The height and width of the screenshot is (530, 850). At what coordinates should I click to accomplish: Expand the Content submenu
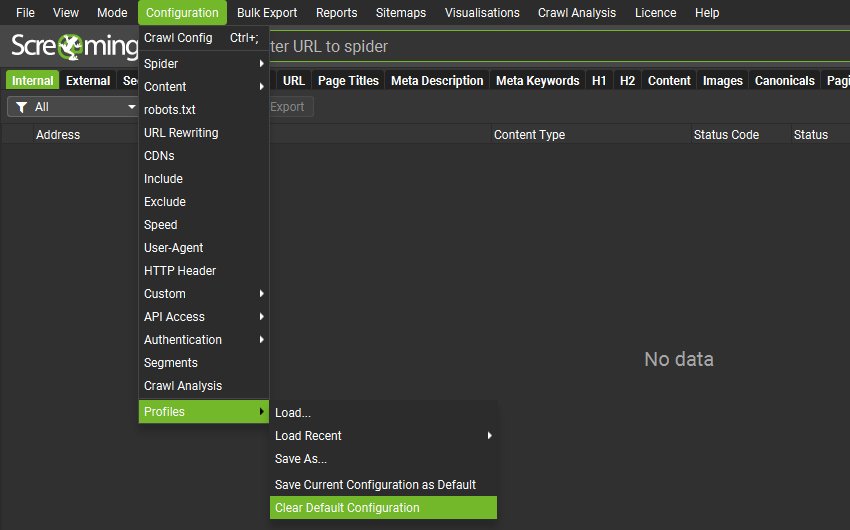click(x=204, y=87)
